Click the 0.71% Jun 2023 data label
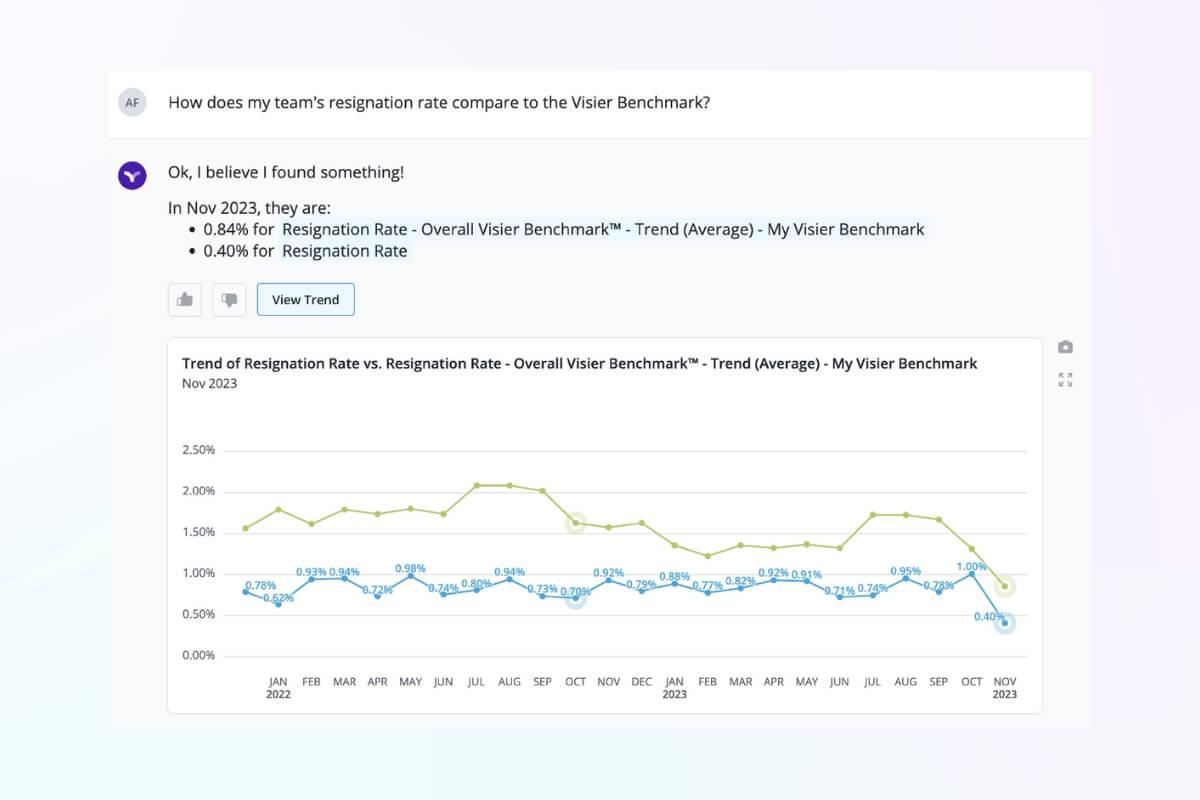The image size is (1200, 800). point(840,591)
